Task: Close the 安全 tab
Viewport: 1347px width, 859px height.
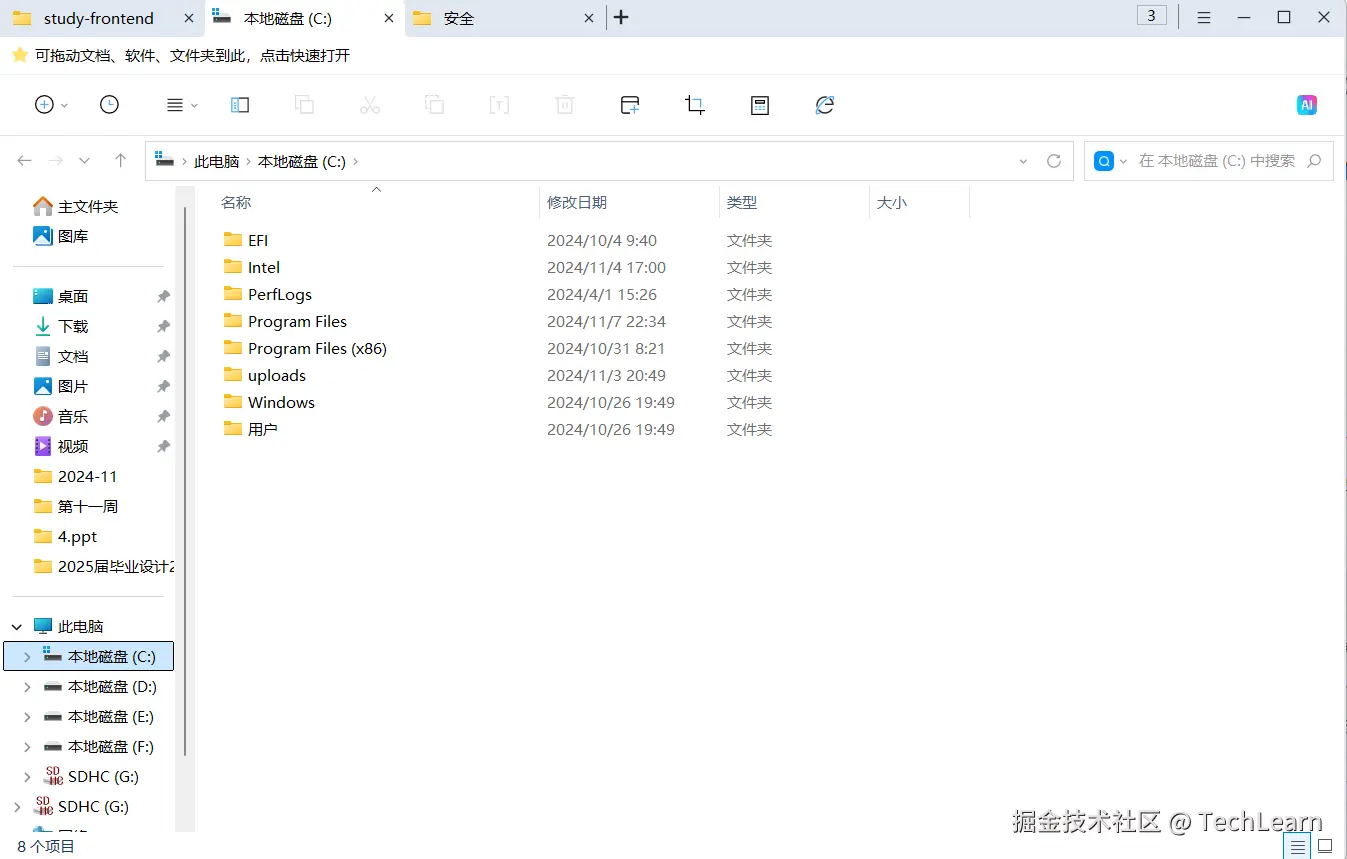Action: pos(590,18)
